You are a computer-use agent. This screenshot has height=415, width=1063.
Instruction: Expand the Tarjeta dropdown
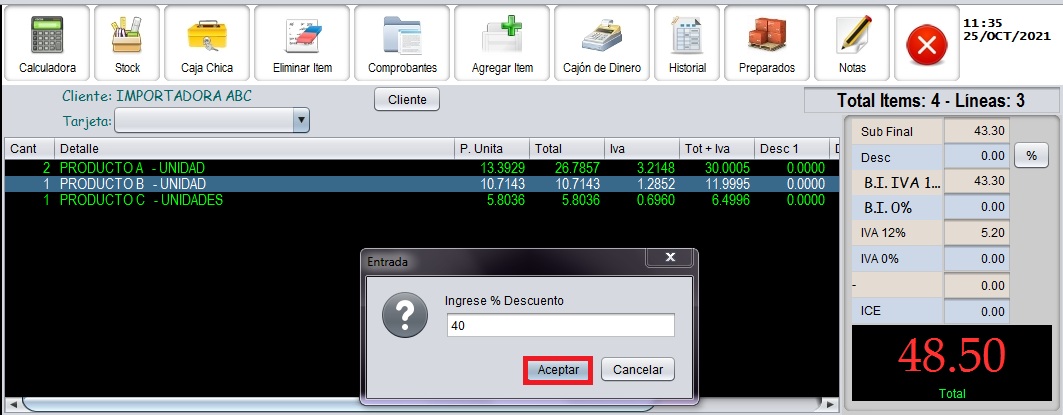click(301, 121)
